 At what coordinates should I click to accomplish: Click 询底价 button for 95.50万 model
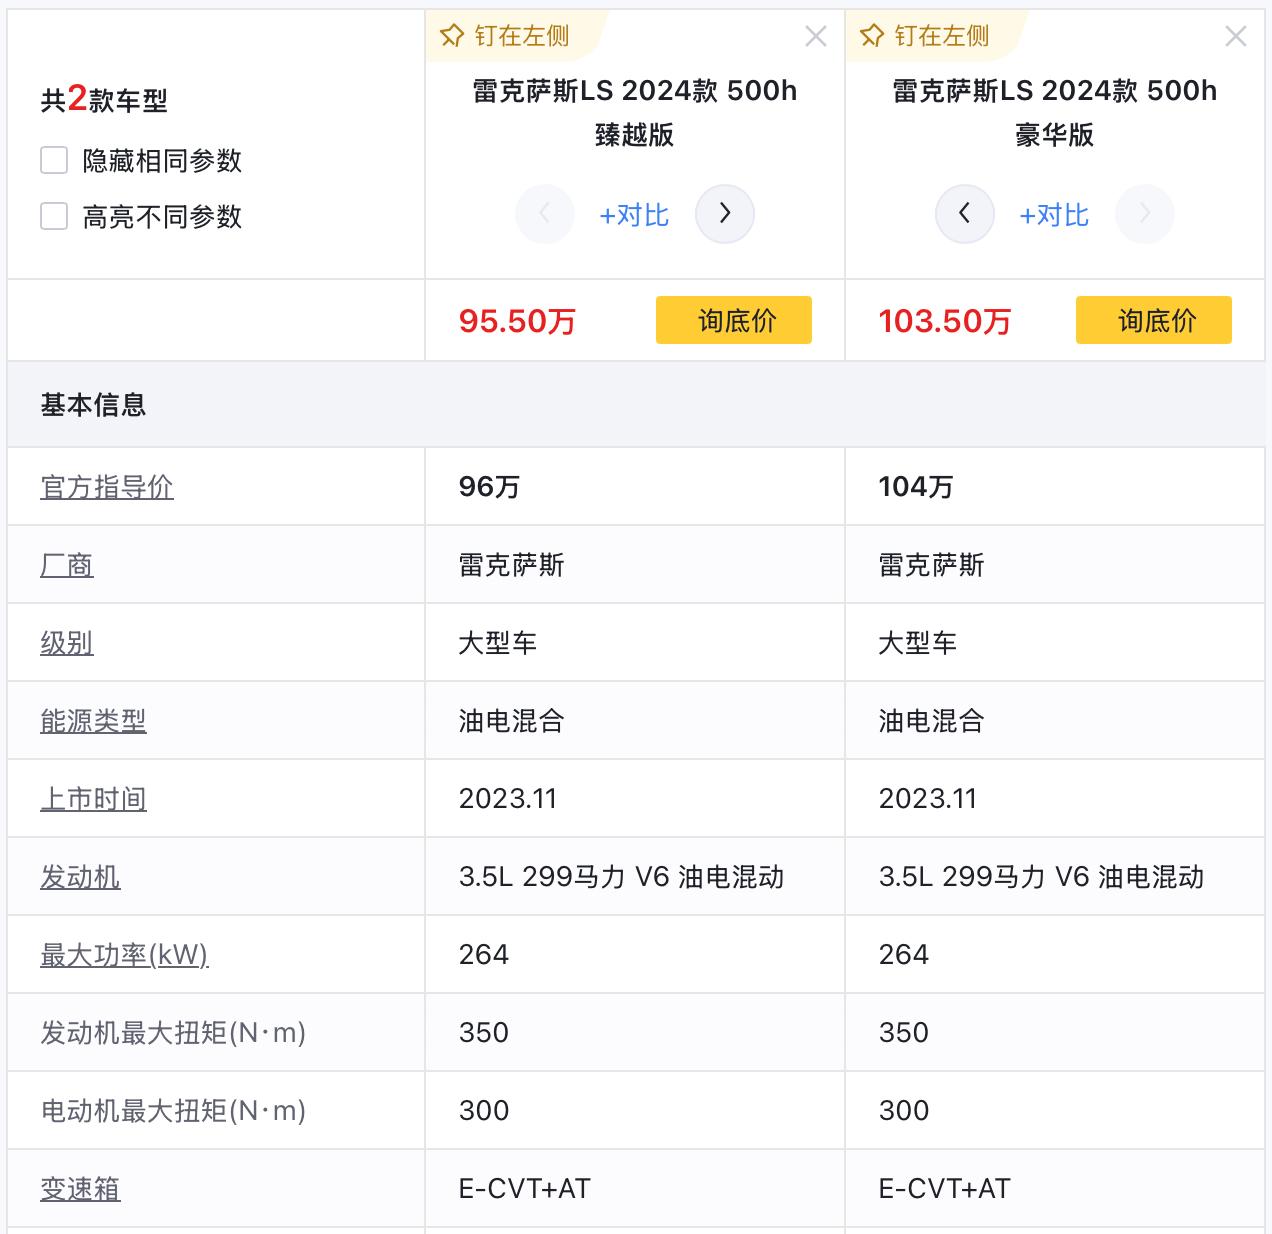point(734,320)
